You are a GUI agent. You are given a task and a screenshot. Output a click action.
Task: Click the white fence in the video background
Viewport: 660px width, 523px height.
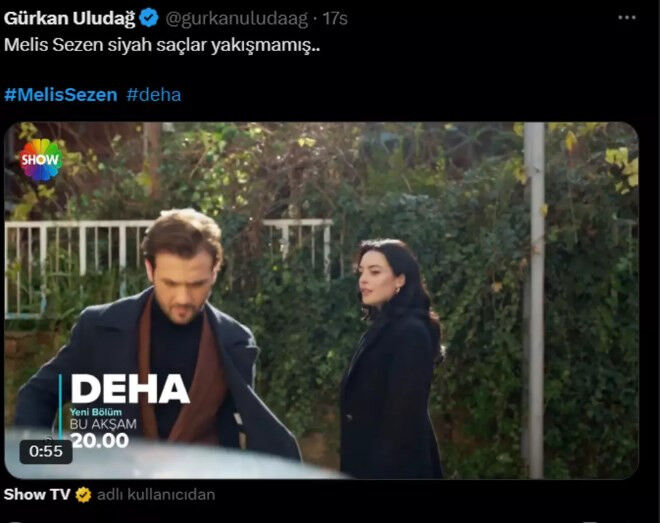(x=168, y=252)
